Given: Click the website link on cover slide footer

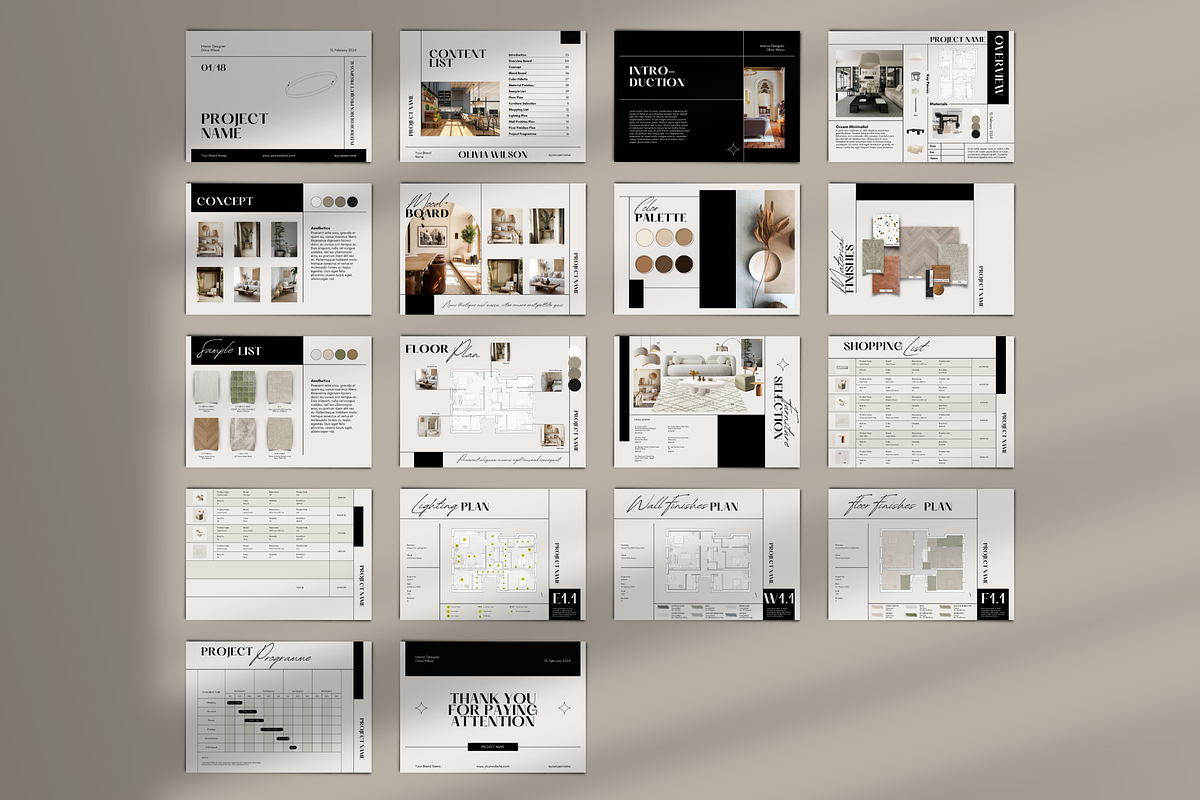Looking at the screenshot, I should pyautogui.click(x=279, y=155).
